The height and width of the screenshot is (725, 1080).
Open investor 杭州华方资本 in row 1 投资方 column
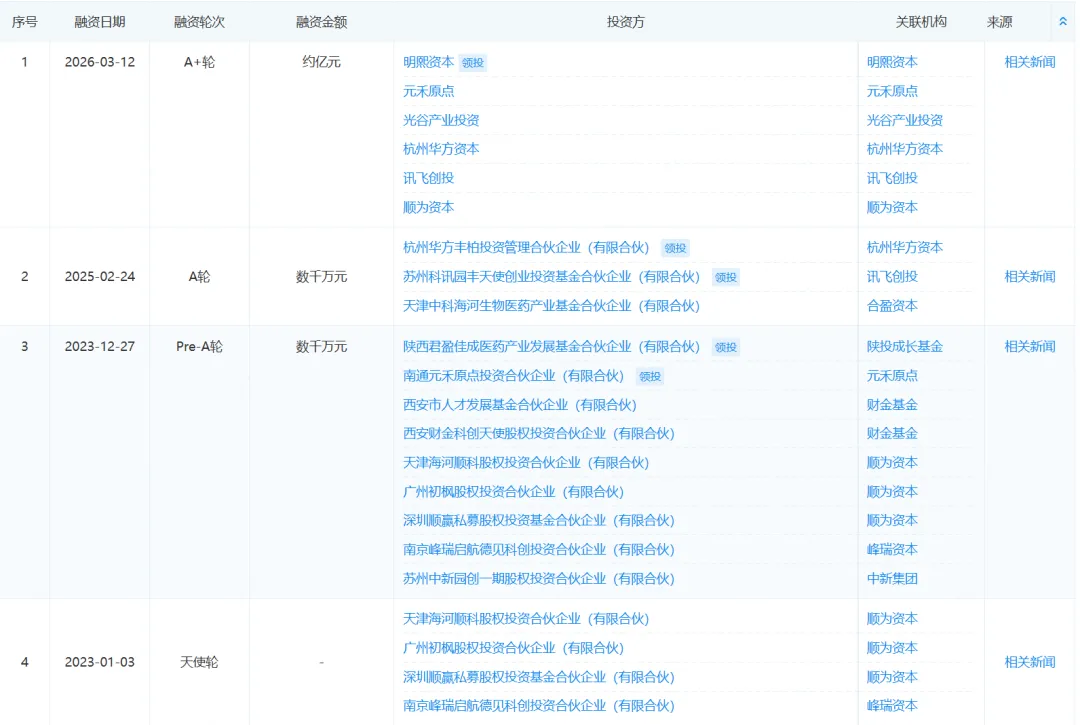tap(441, 149)
